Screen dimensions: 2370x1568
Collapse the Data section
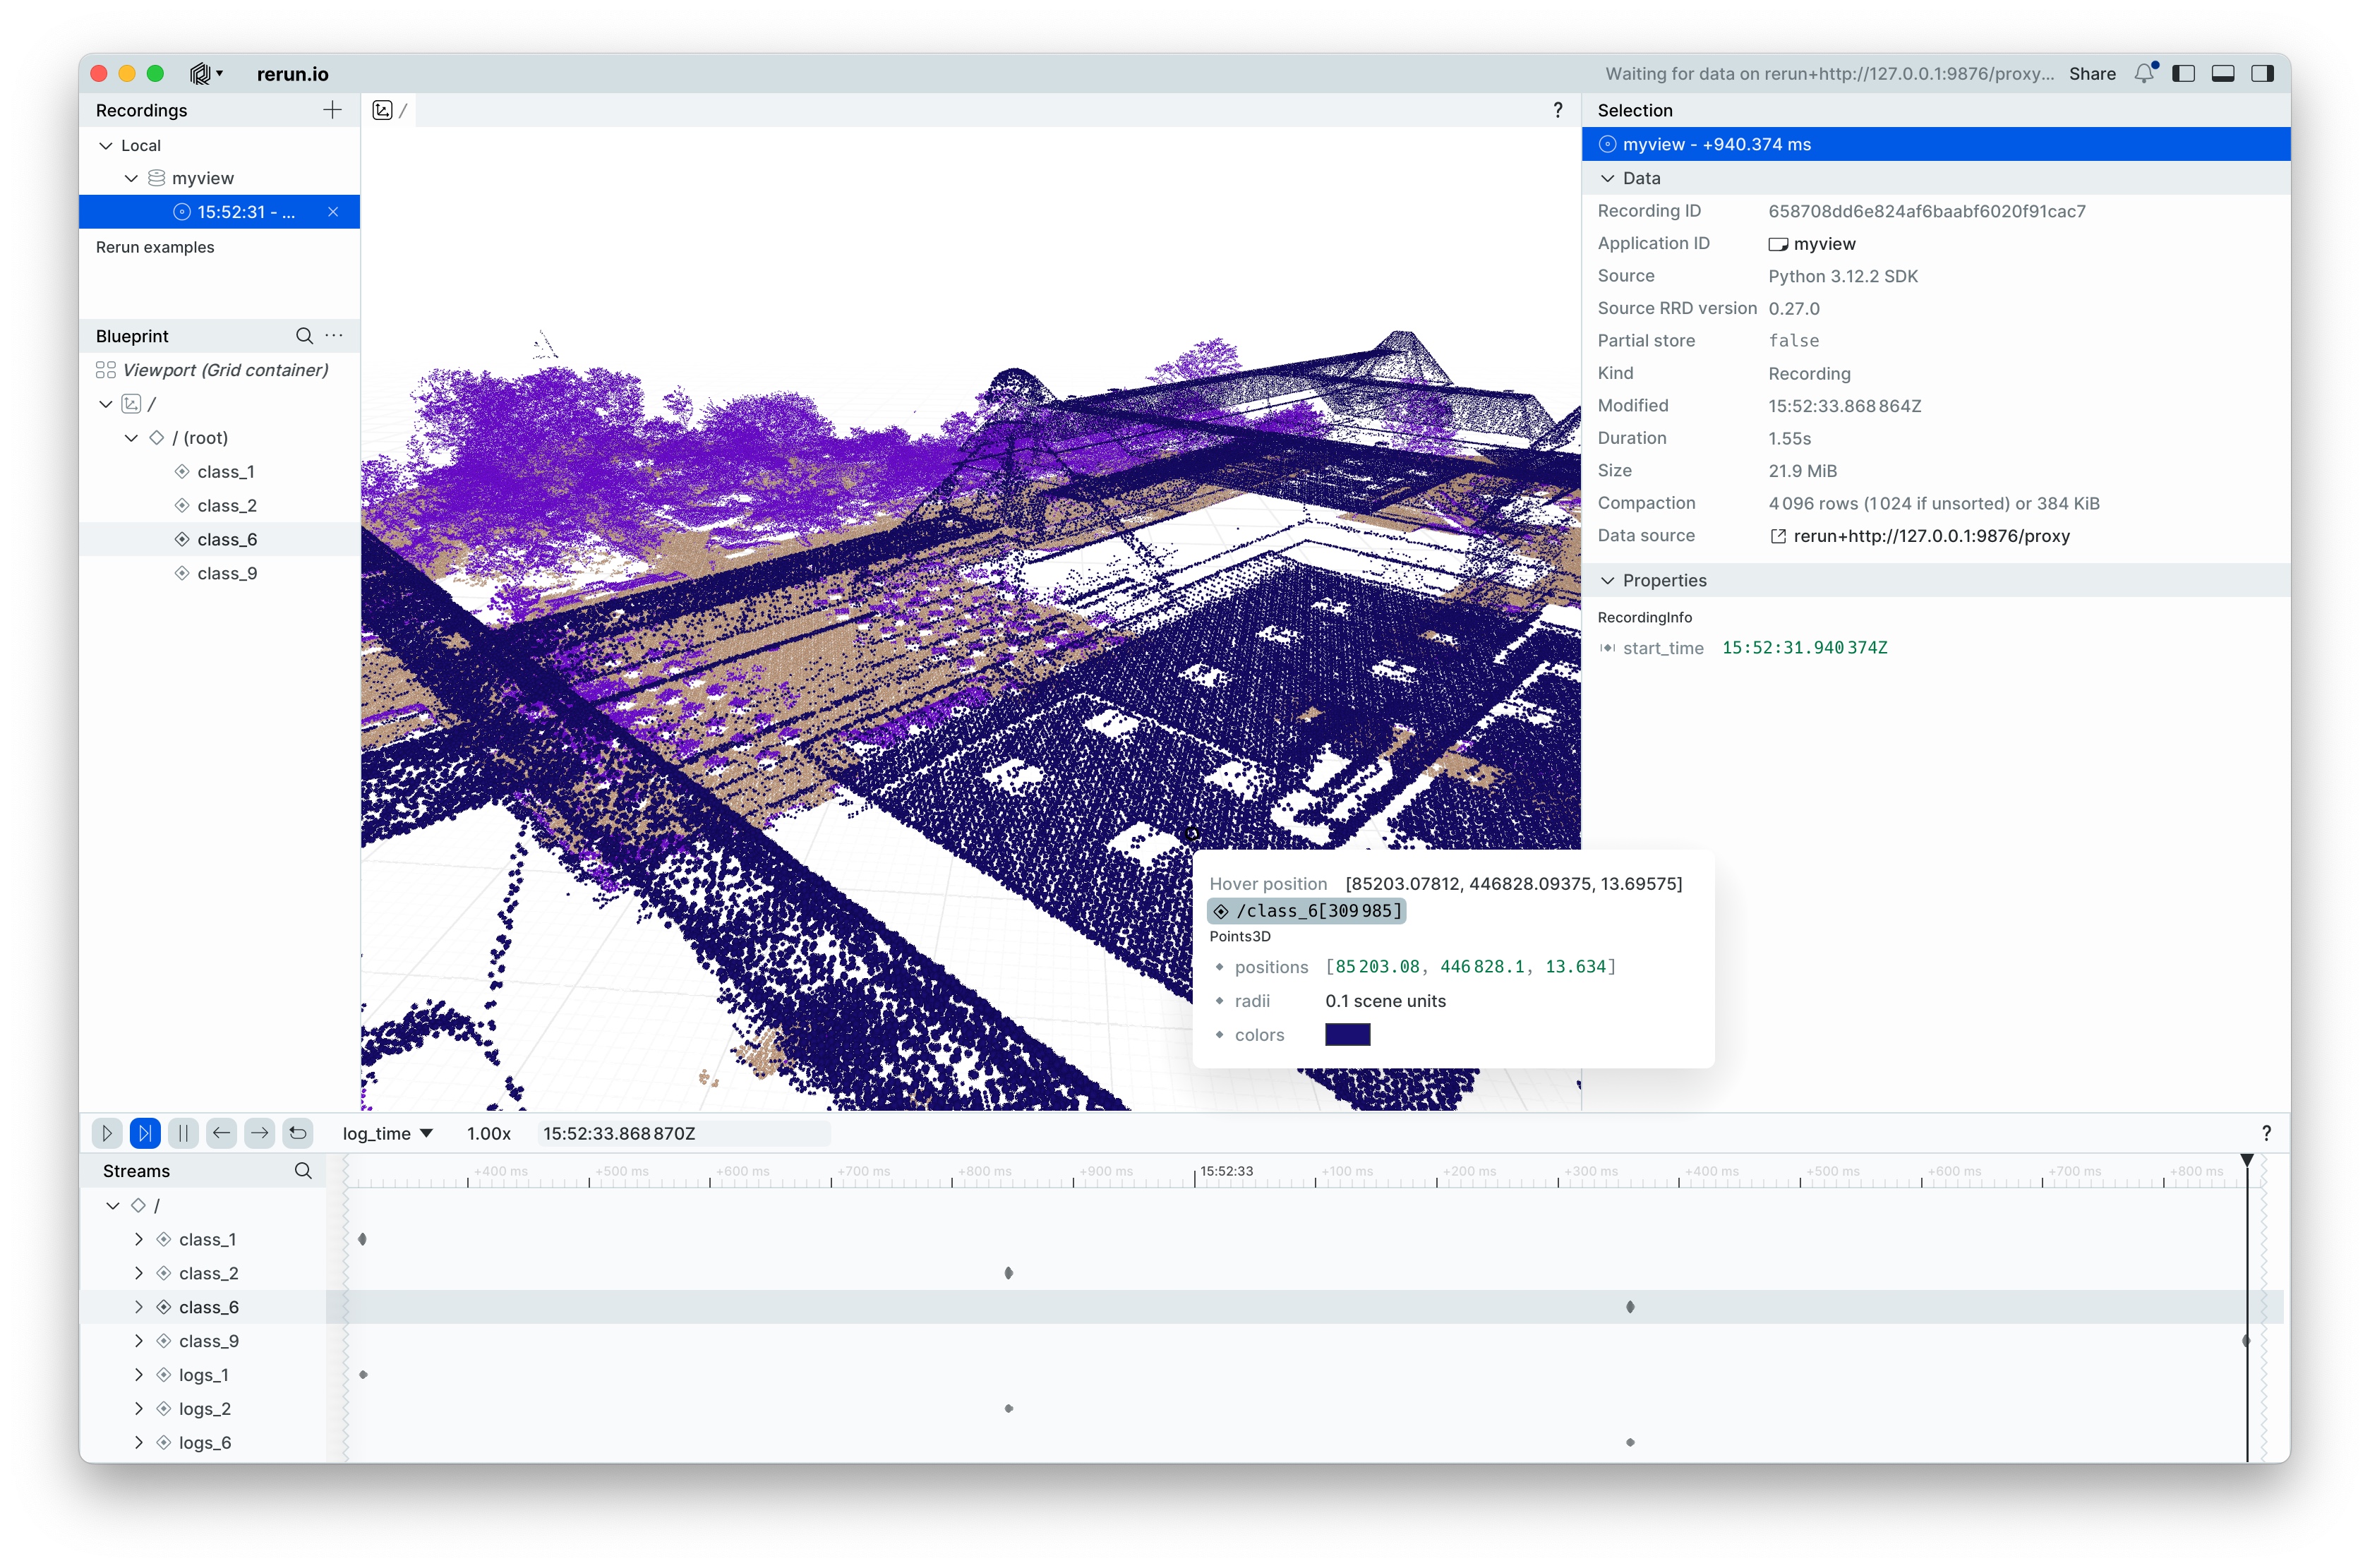[x=1608, y=178]
